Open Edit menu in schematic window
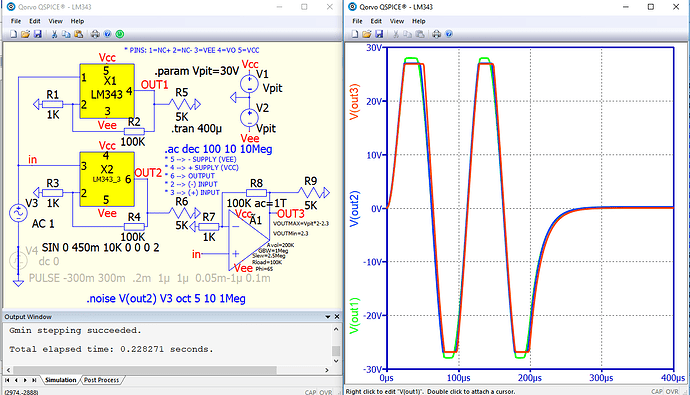Image resolution: width=690 pixels, height=395 pixels. (x=35, y=21)
